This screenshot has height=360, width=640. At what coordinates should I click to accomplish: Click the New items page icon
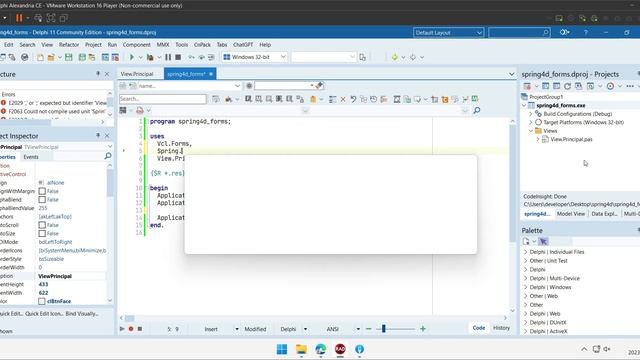tap(40, 57)
